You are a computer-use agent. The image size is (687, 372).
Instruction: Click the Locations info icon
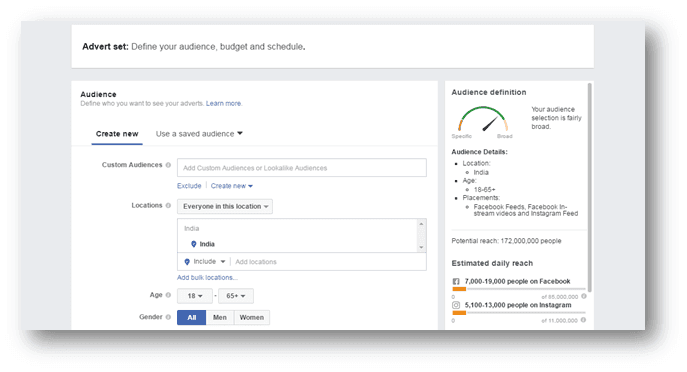168,205
